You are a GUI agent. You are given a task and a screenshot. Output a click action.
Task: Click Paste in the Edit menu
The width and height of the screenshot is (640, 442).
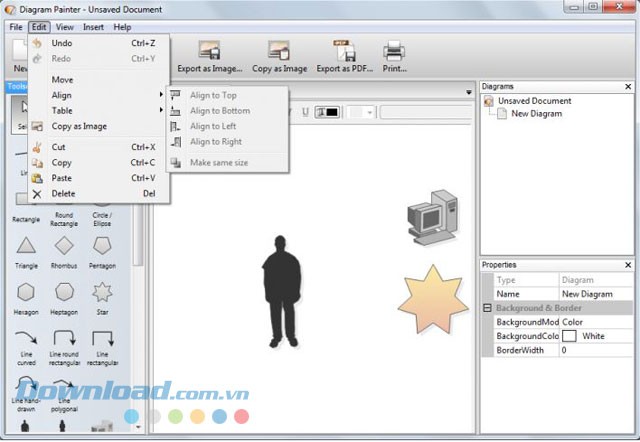point(62,178)
